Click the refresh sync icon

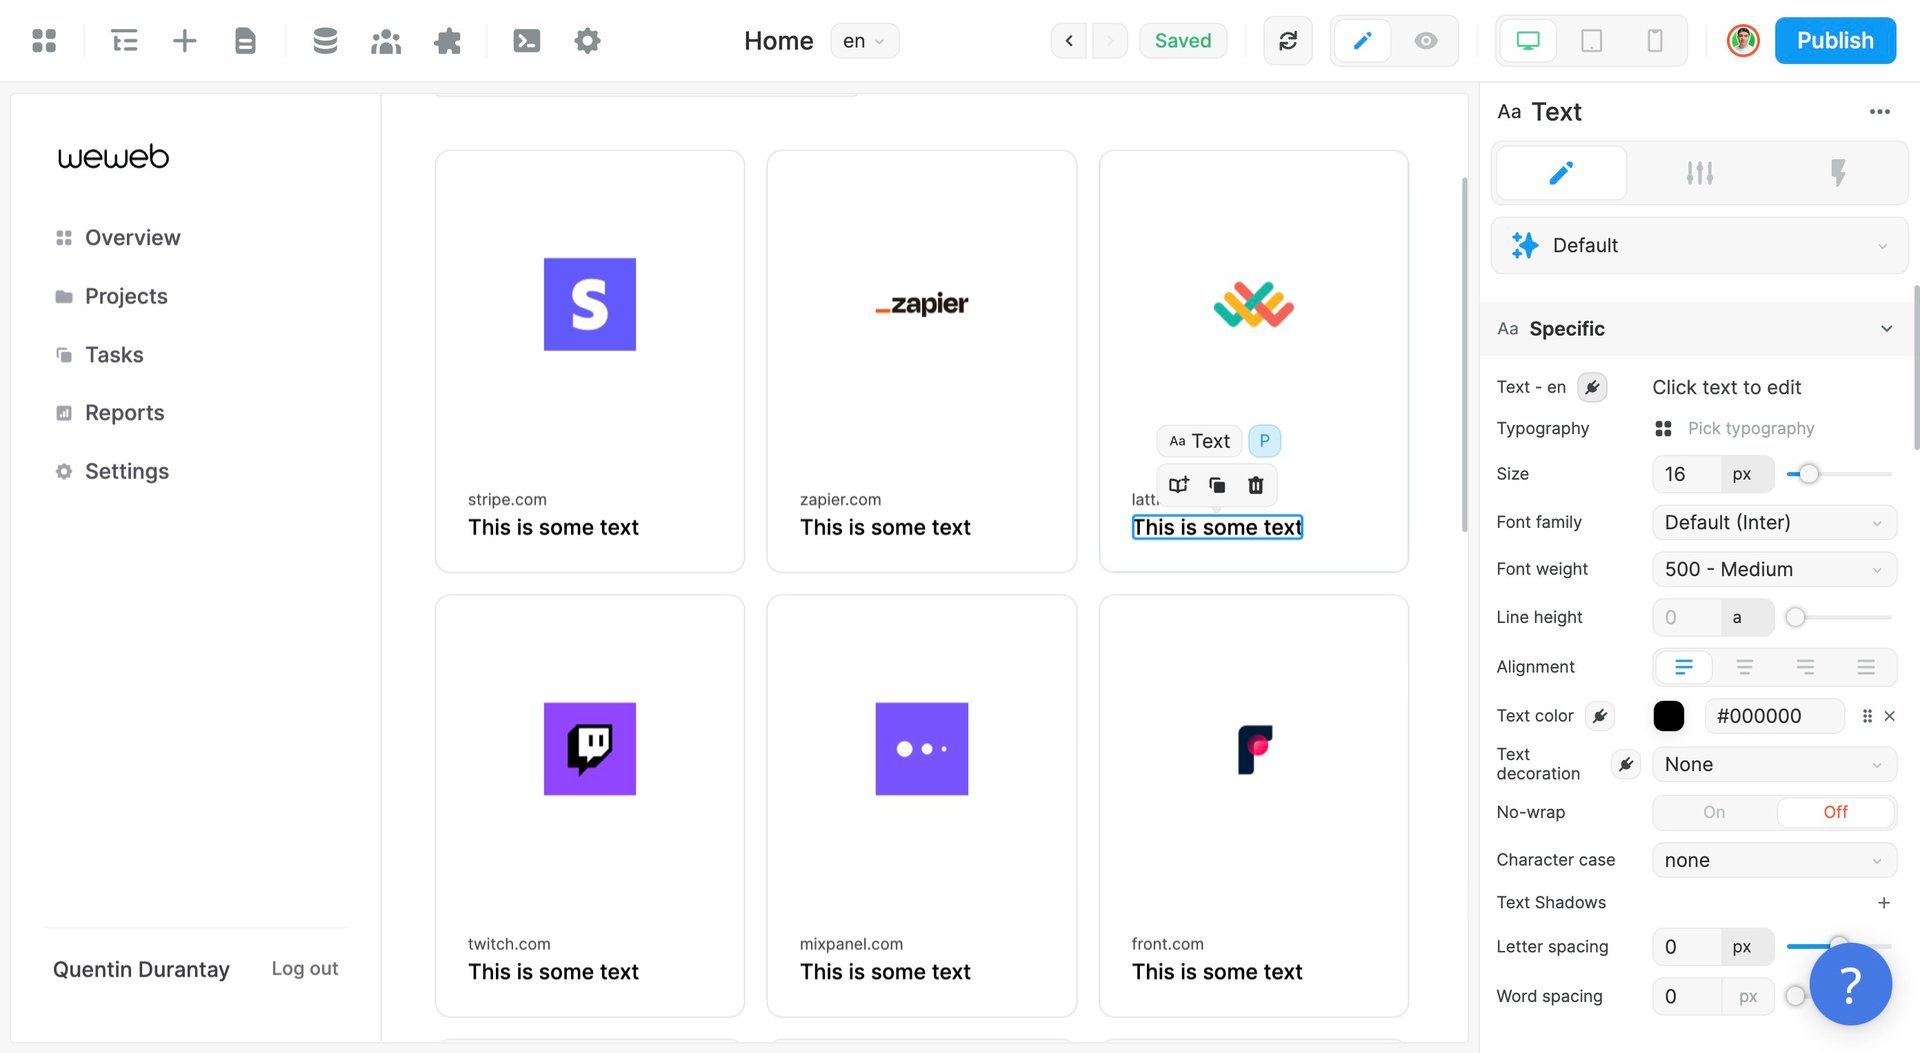(x=1288, y=41)
